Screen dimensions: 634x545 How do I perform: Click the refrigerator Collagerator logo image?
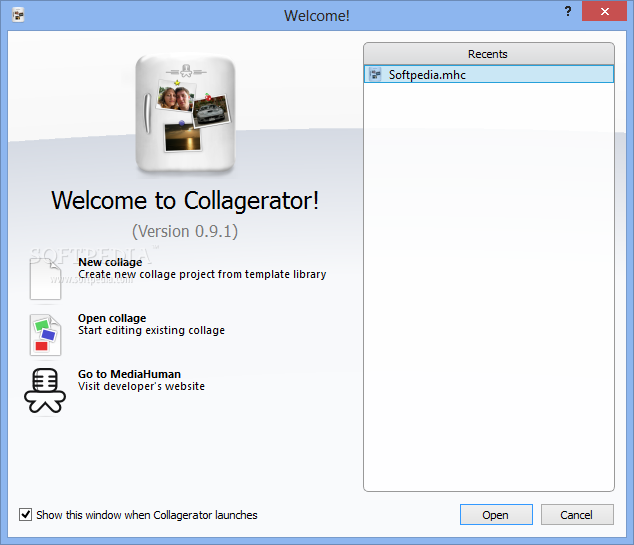click(x=186, y=114)
